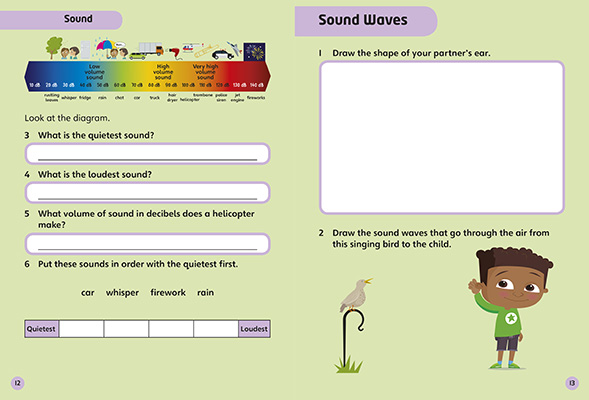Click the trombone picture
The image size is (589, 400).
206,51
